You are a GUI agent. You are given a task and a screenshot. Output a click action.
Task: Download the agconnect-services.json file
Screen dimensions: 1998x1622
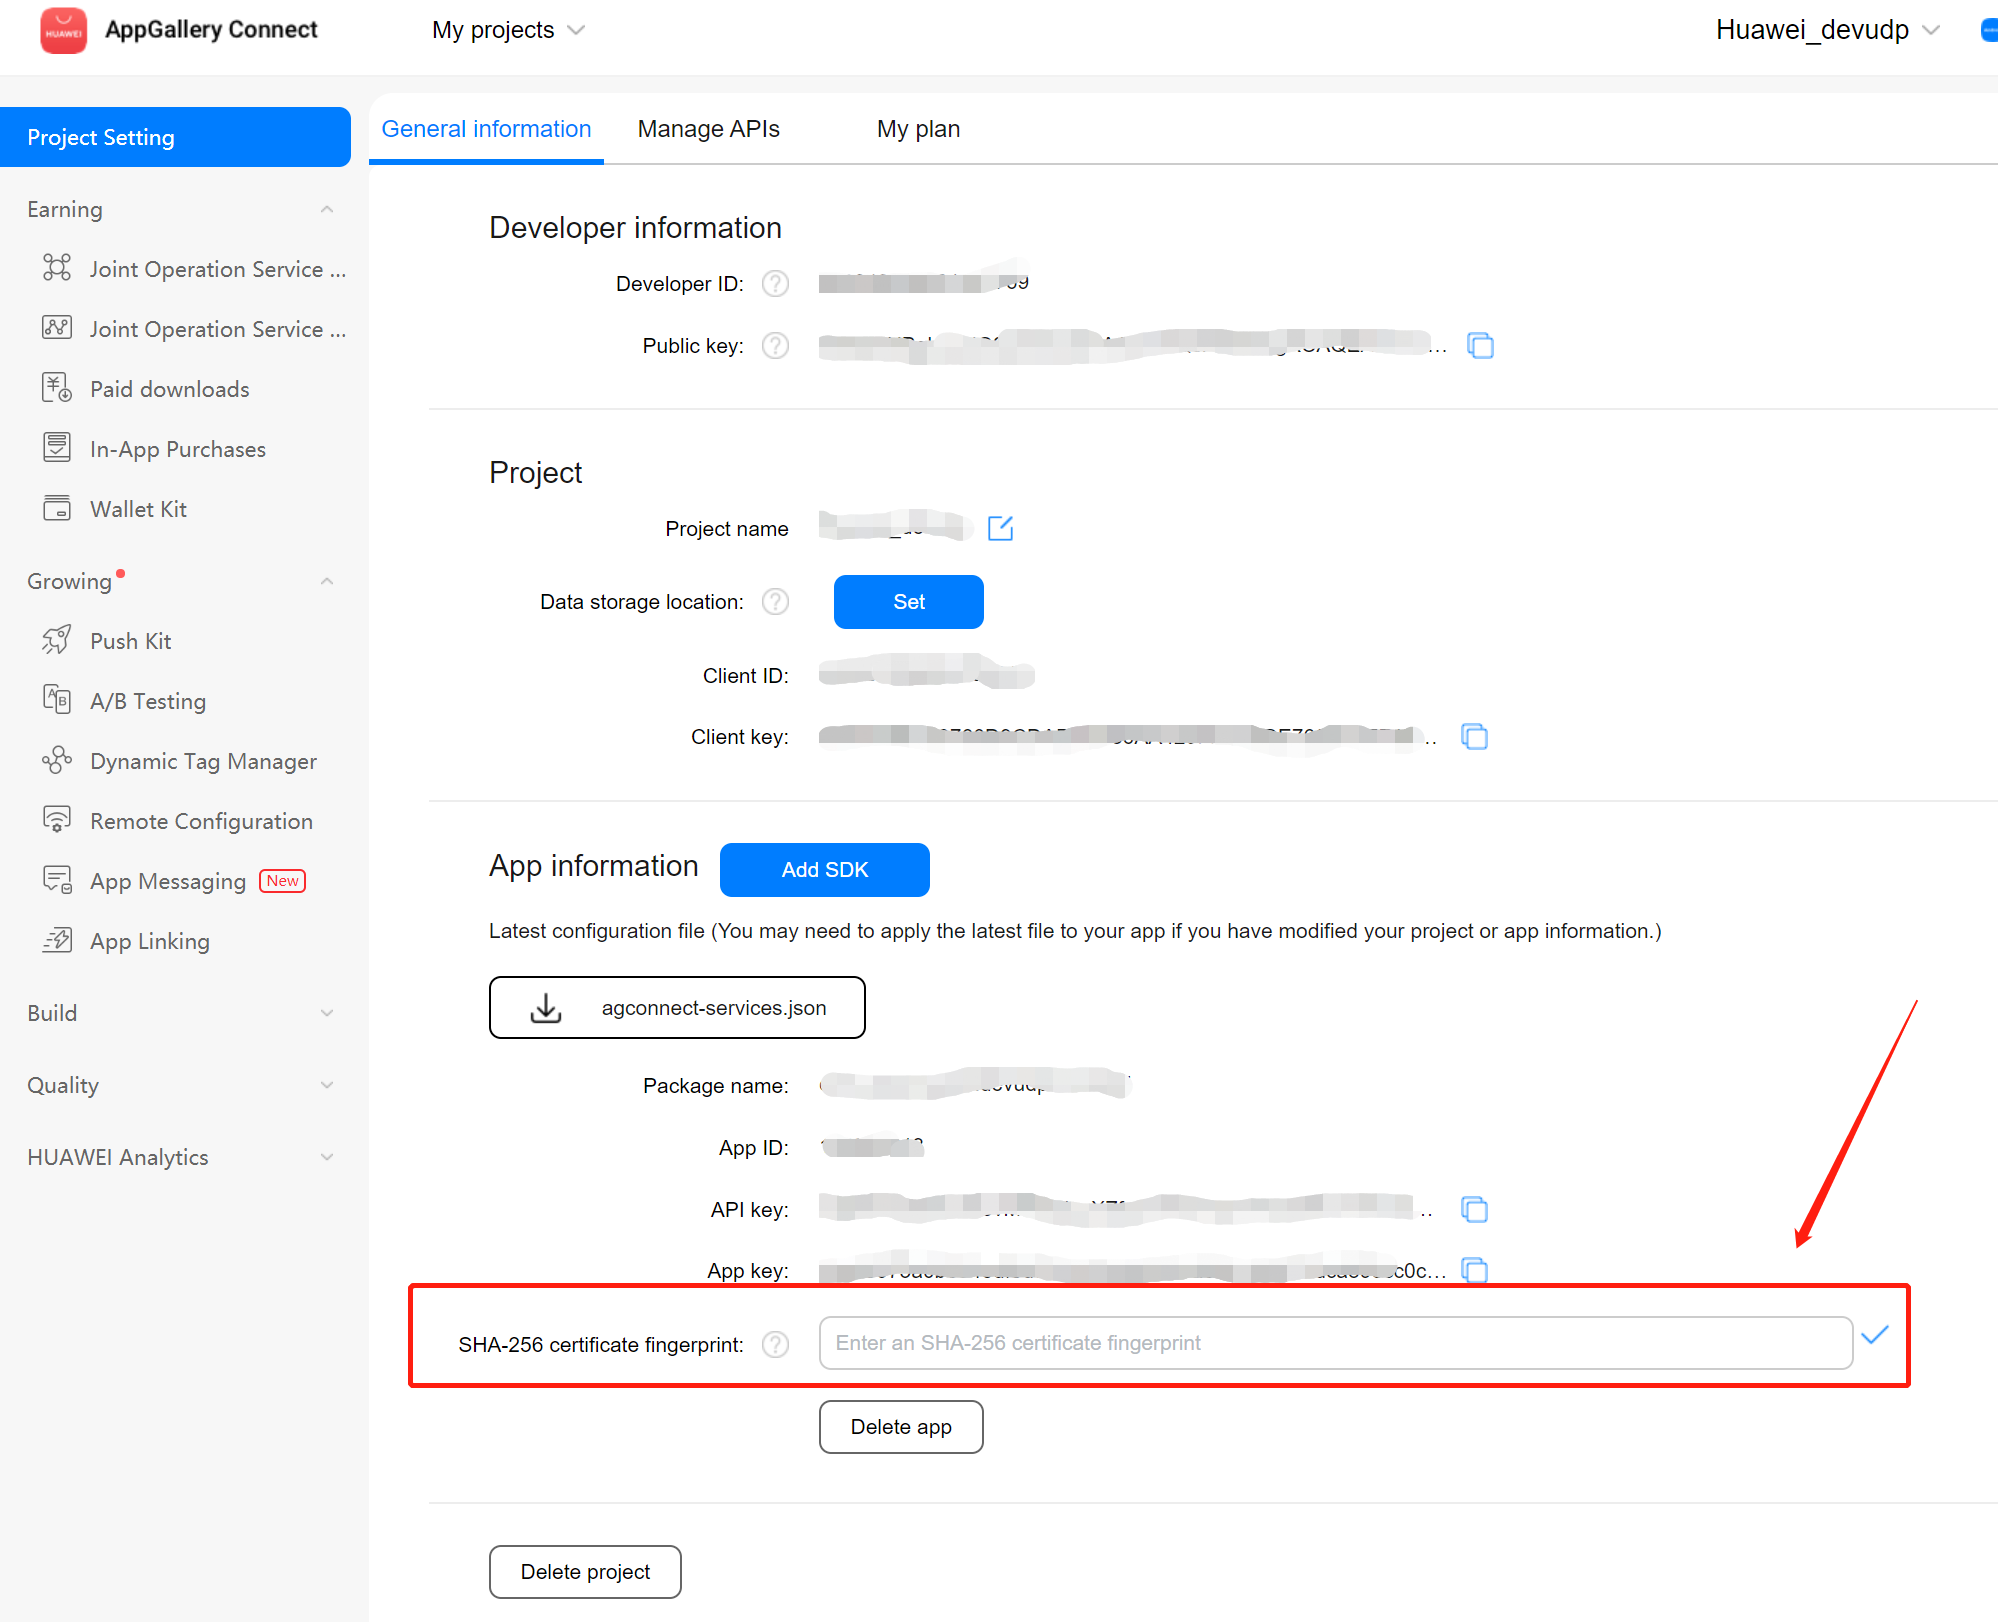pos(677,1008)
